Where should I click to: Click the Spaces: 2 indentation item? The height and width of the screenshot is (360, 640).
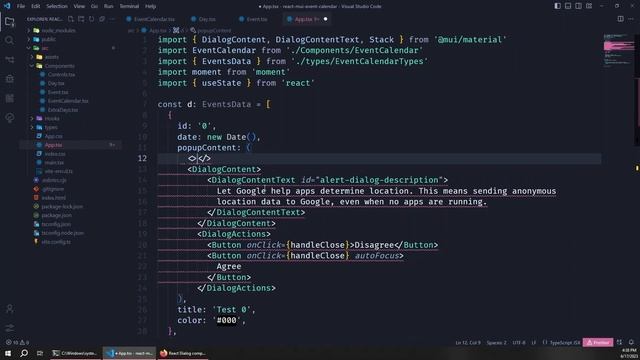point(496,342)
